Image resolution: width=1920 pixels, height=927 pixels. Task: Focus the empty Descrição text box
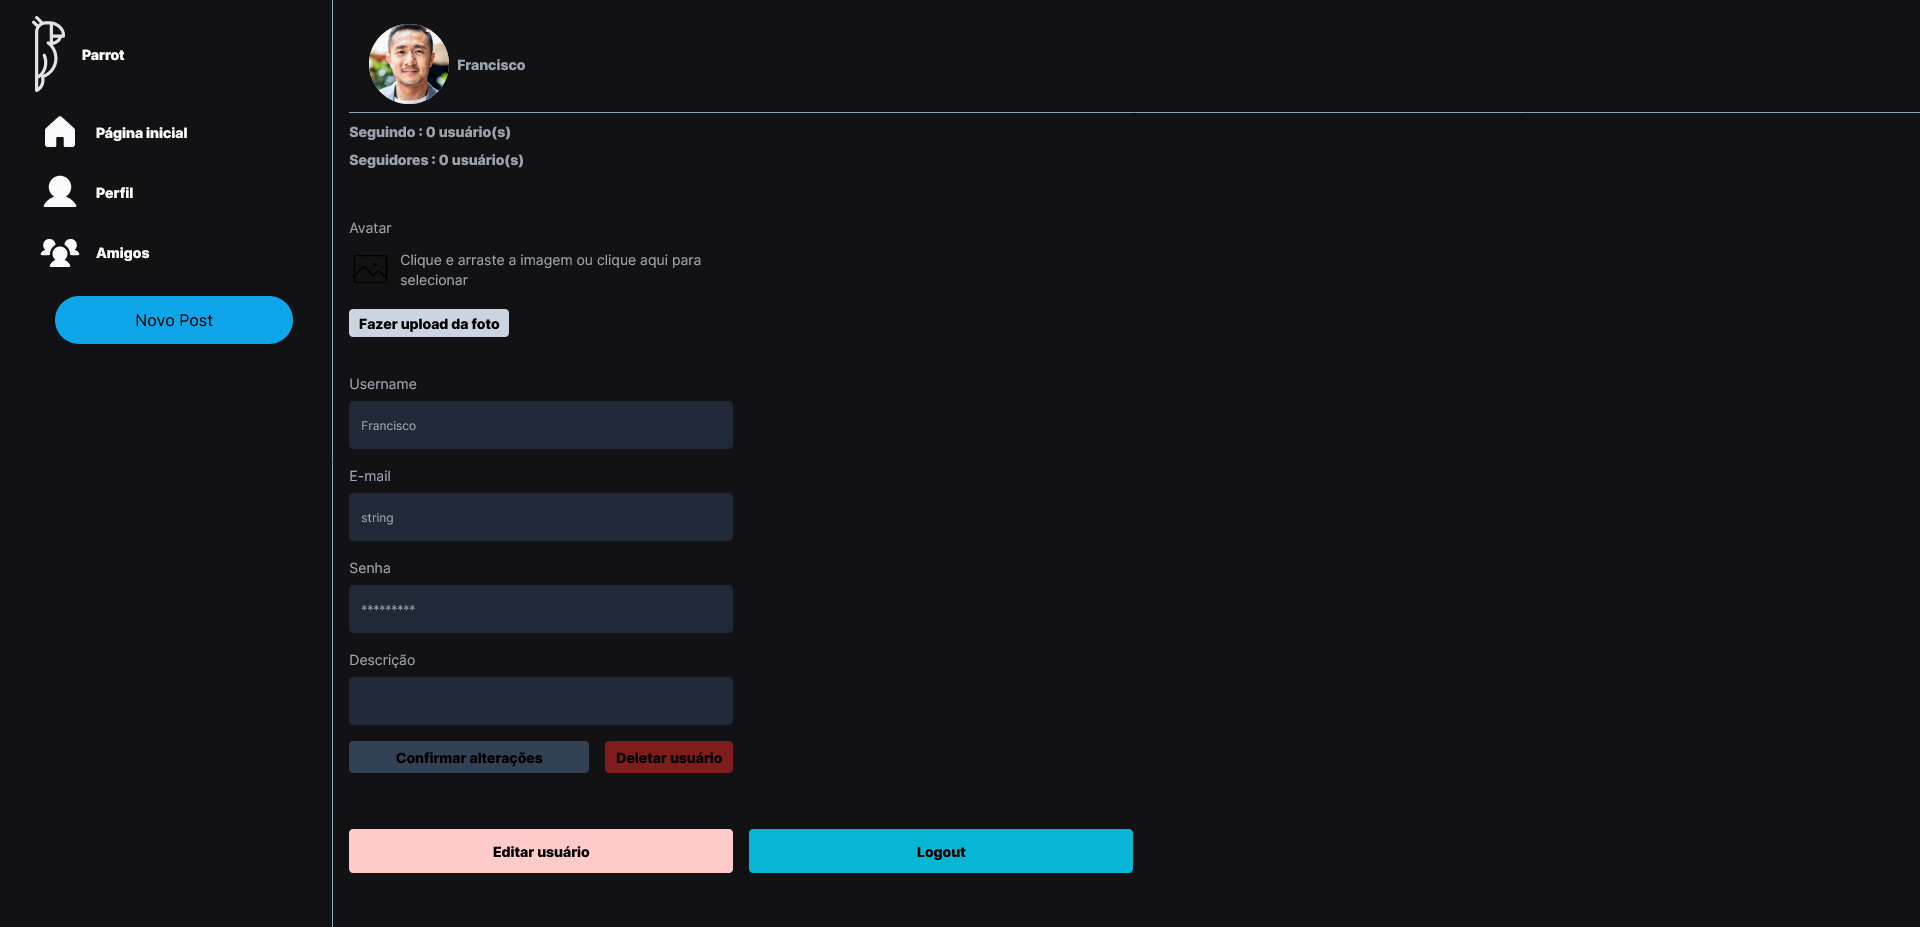[540, 700]
